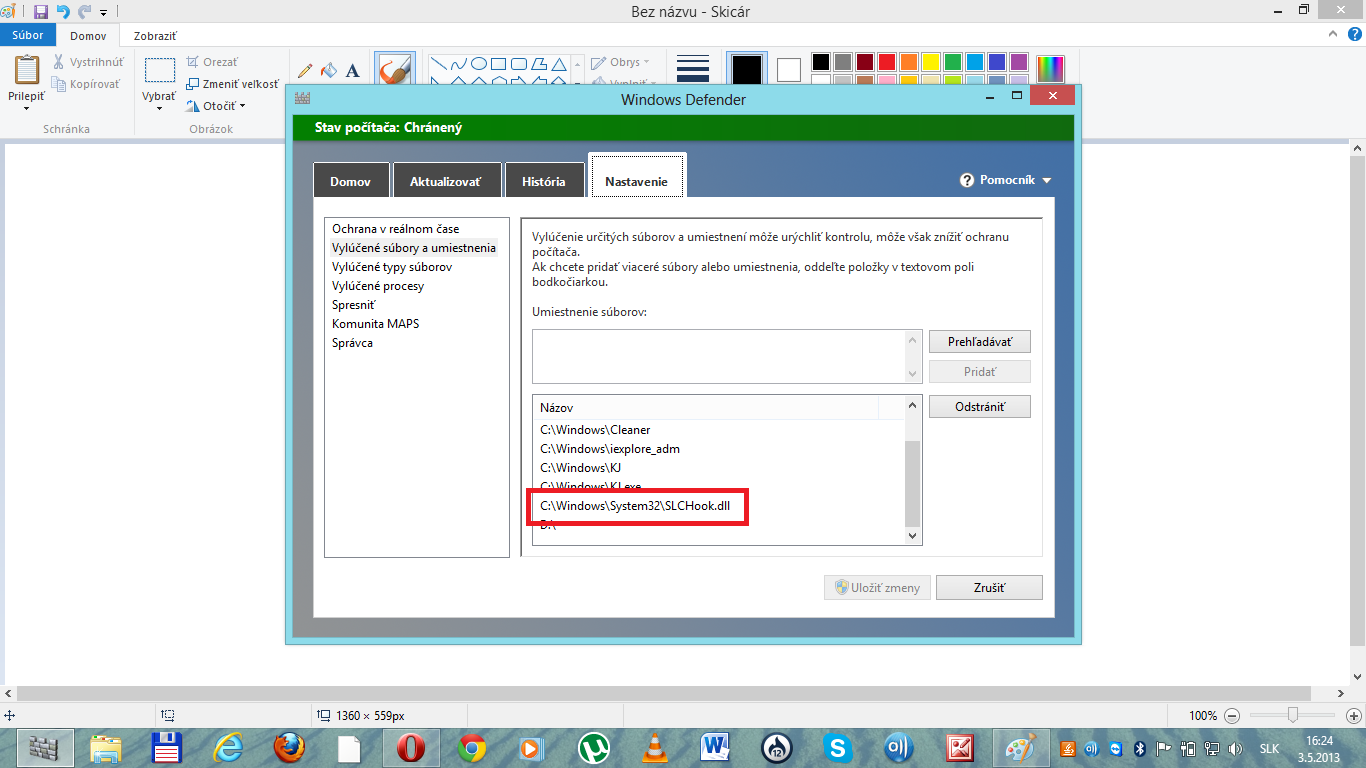Switch to História tab in Defender
The height and width of the screenshot is (768, 1366).
click(543, 182)
